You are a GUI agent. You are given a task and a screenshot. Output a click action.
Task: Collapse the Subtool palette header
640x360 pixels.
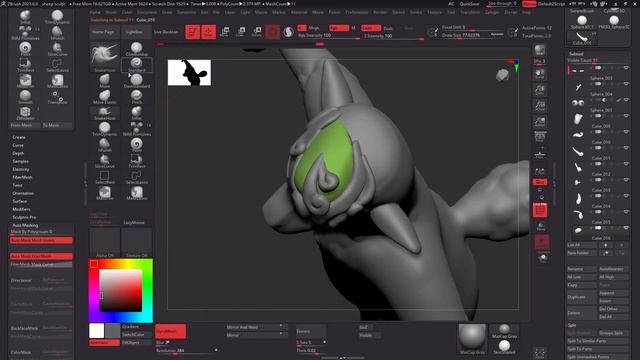point(576,53)
